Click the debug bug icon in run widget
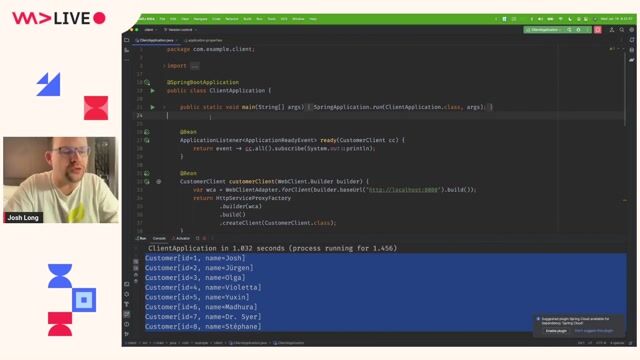 pos(578,30)
